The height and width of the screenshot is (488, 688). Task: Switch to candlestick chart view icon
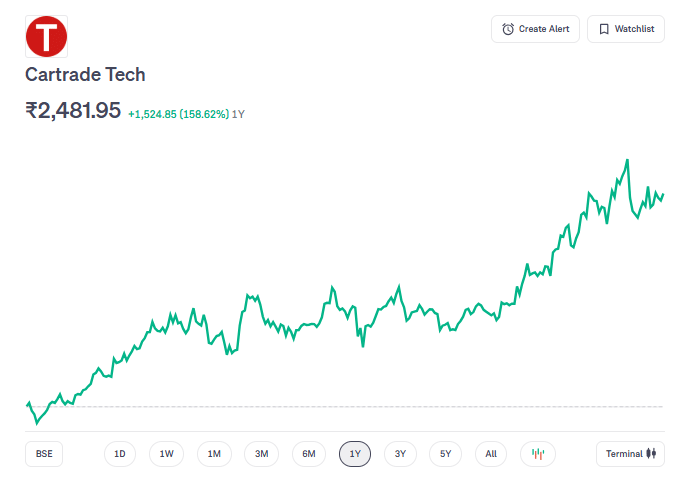[538, 454]
